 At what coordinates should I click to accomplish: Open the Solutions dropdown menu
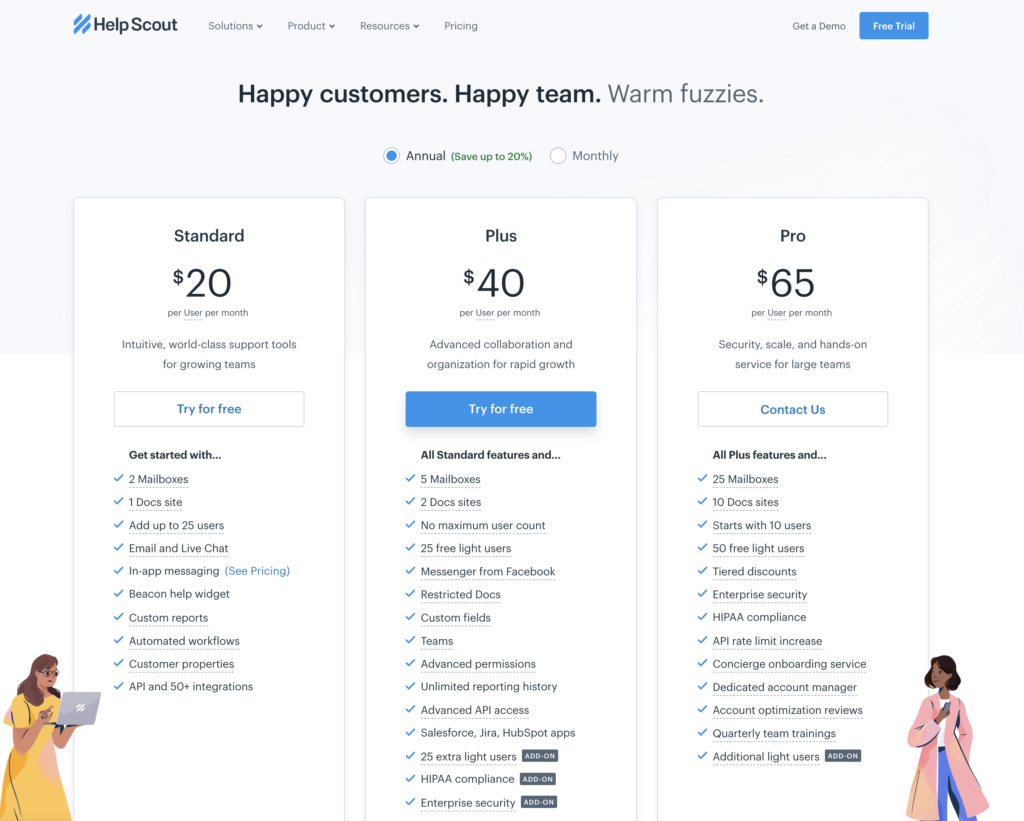click(x=235, y=26)
